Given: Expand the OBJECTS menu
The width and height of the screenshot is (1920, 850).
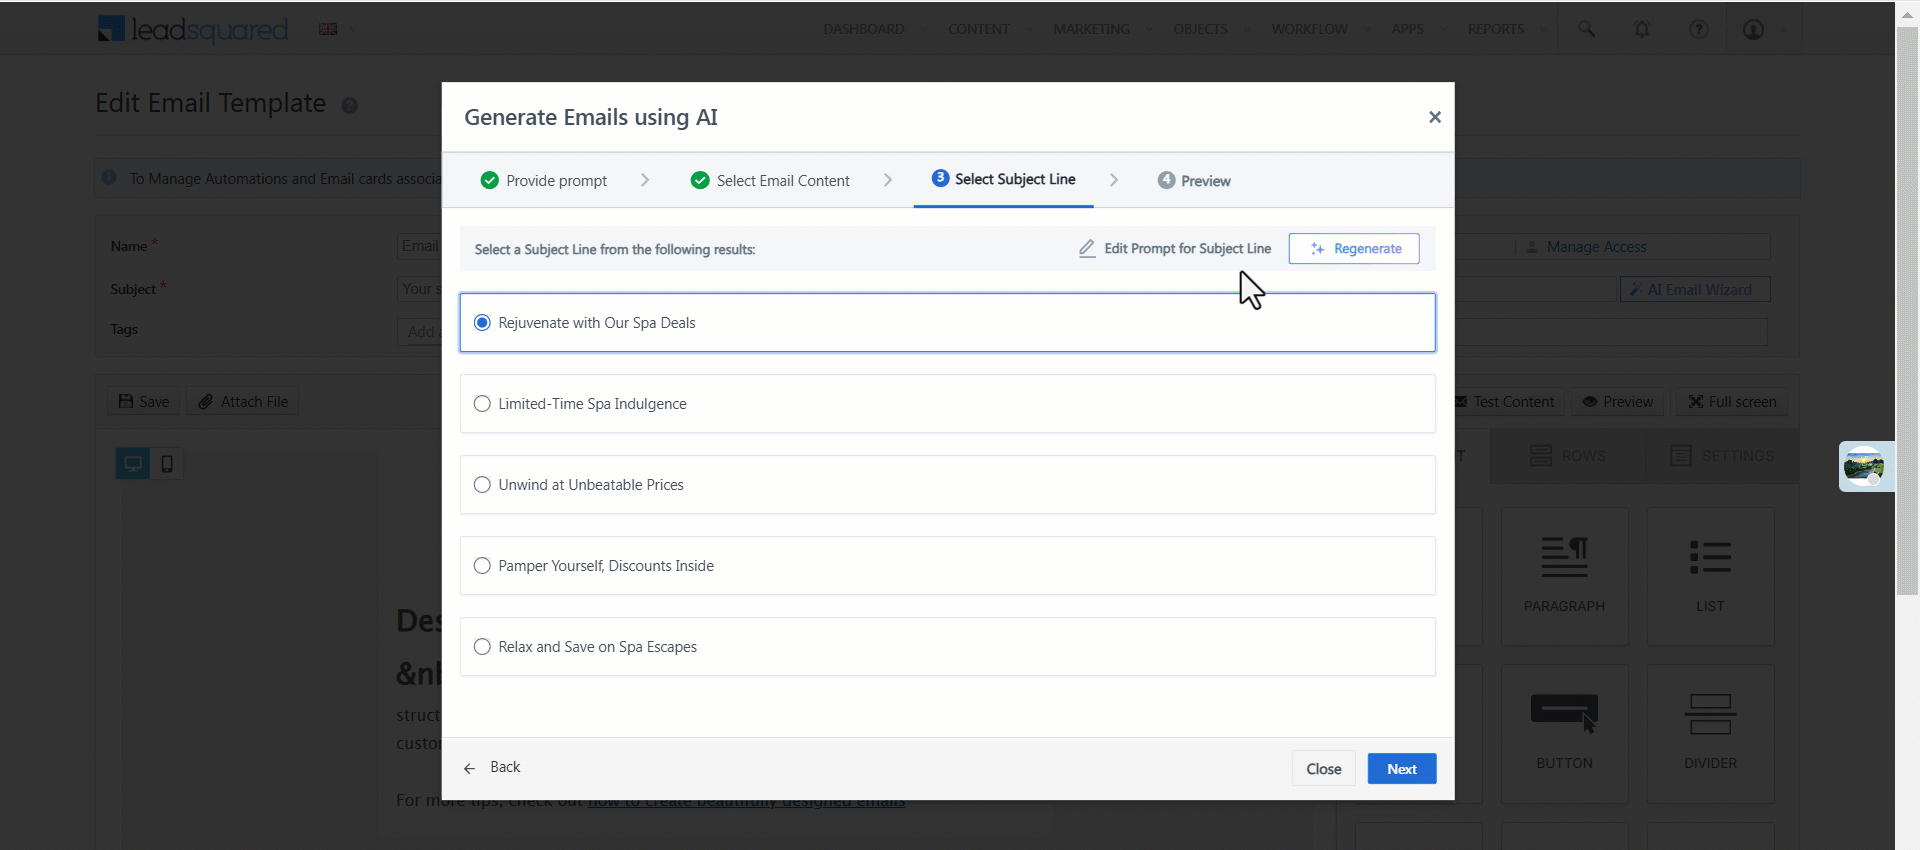Looking at the screenshot, I should (1201, 29).
